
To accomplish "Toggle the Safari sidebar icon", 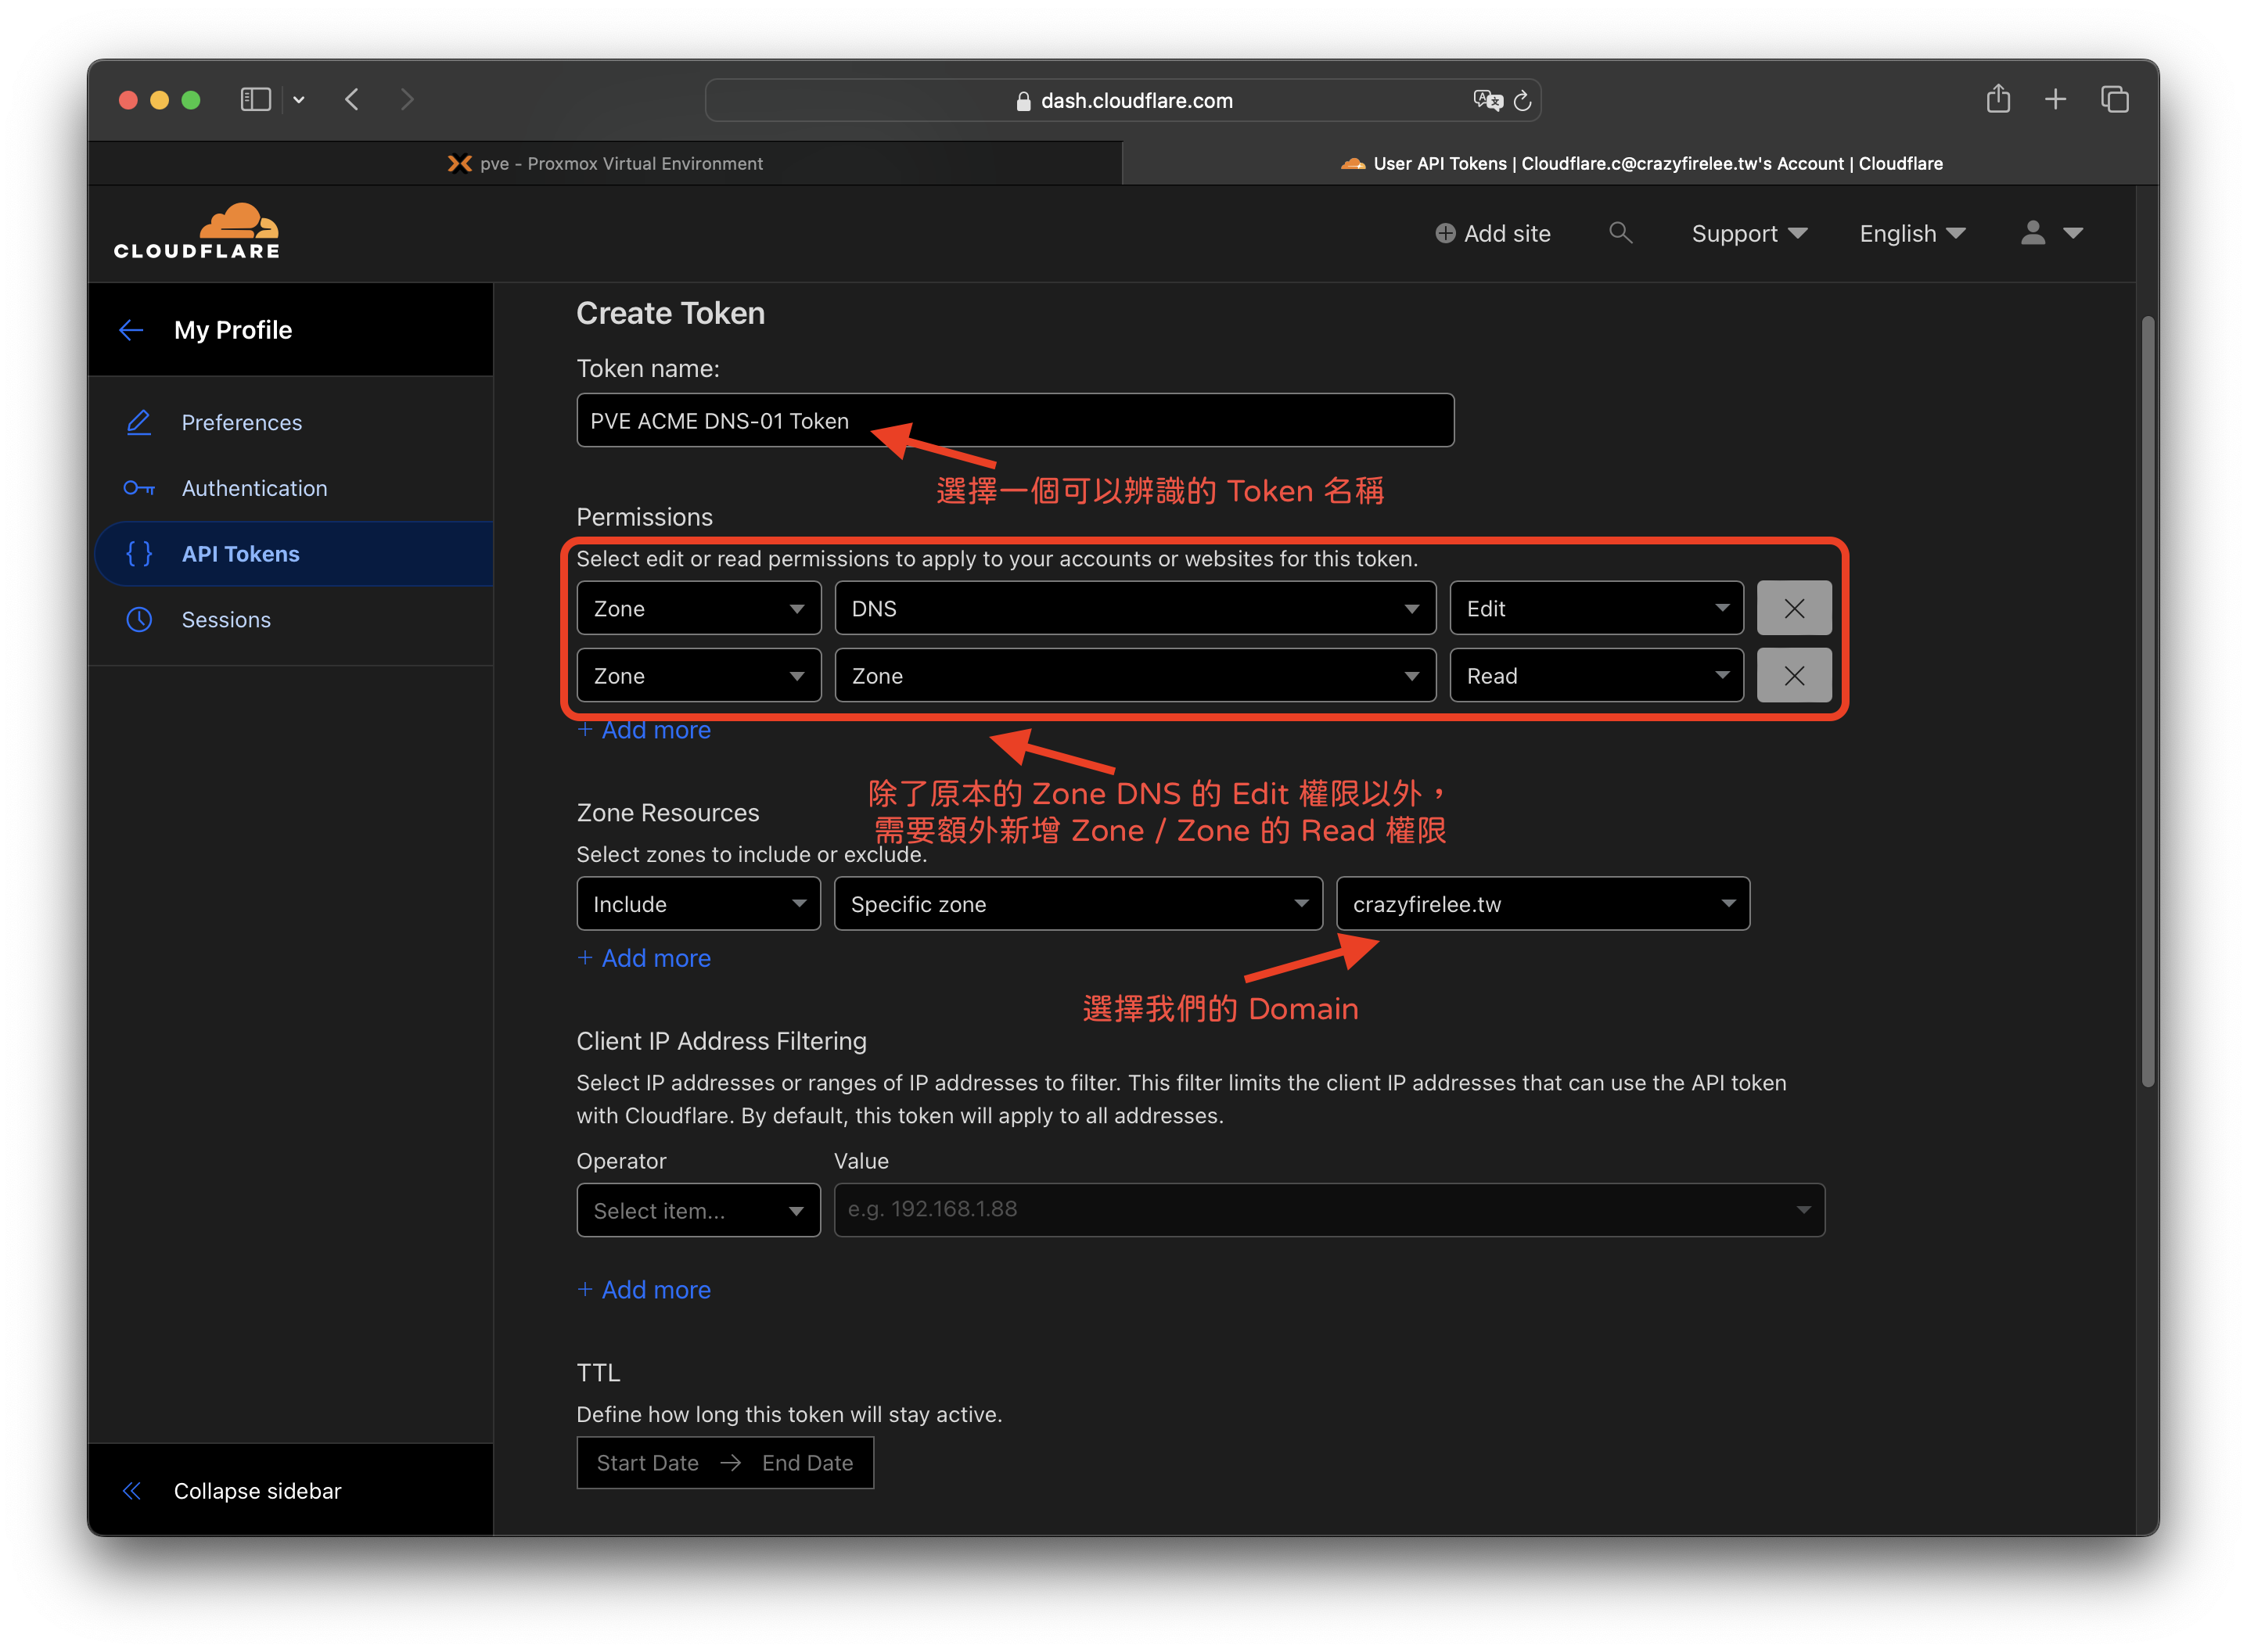I will pos(256,100).
